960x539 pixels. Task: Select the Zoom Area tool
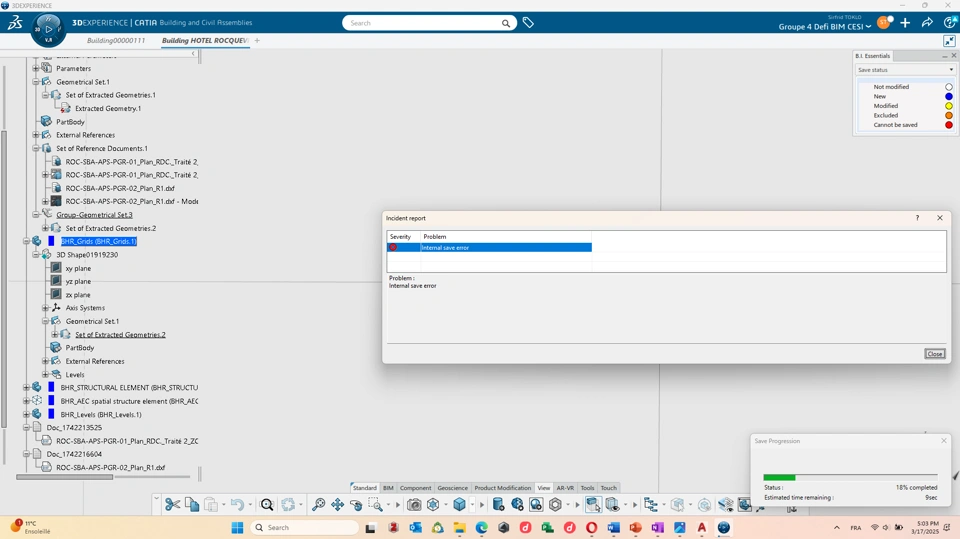click(375, 505)
